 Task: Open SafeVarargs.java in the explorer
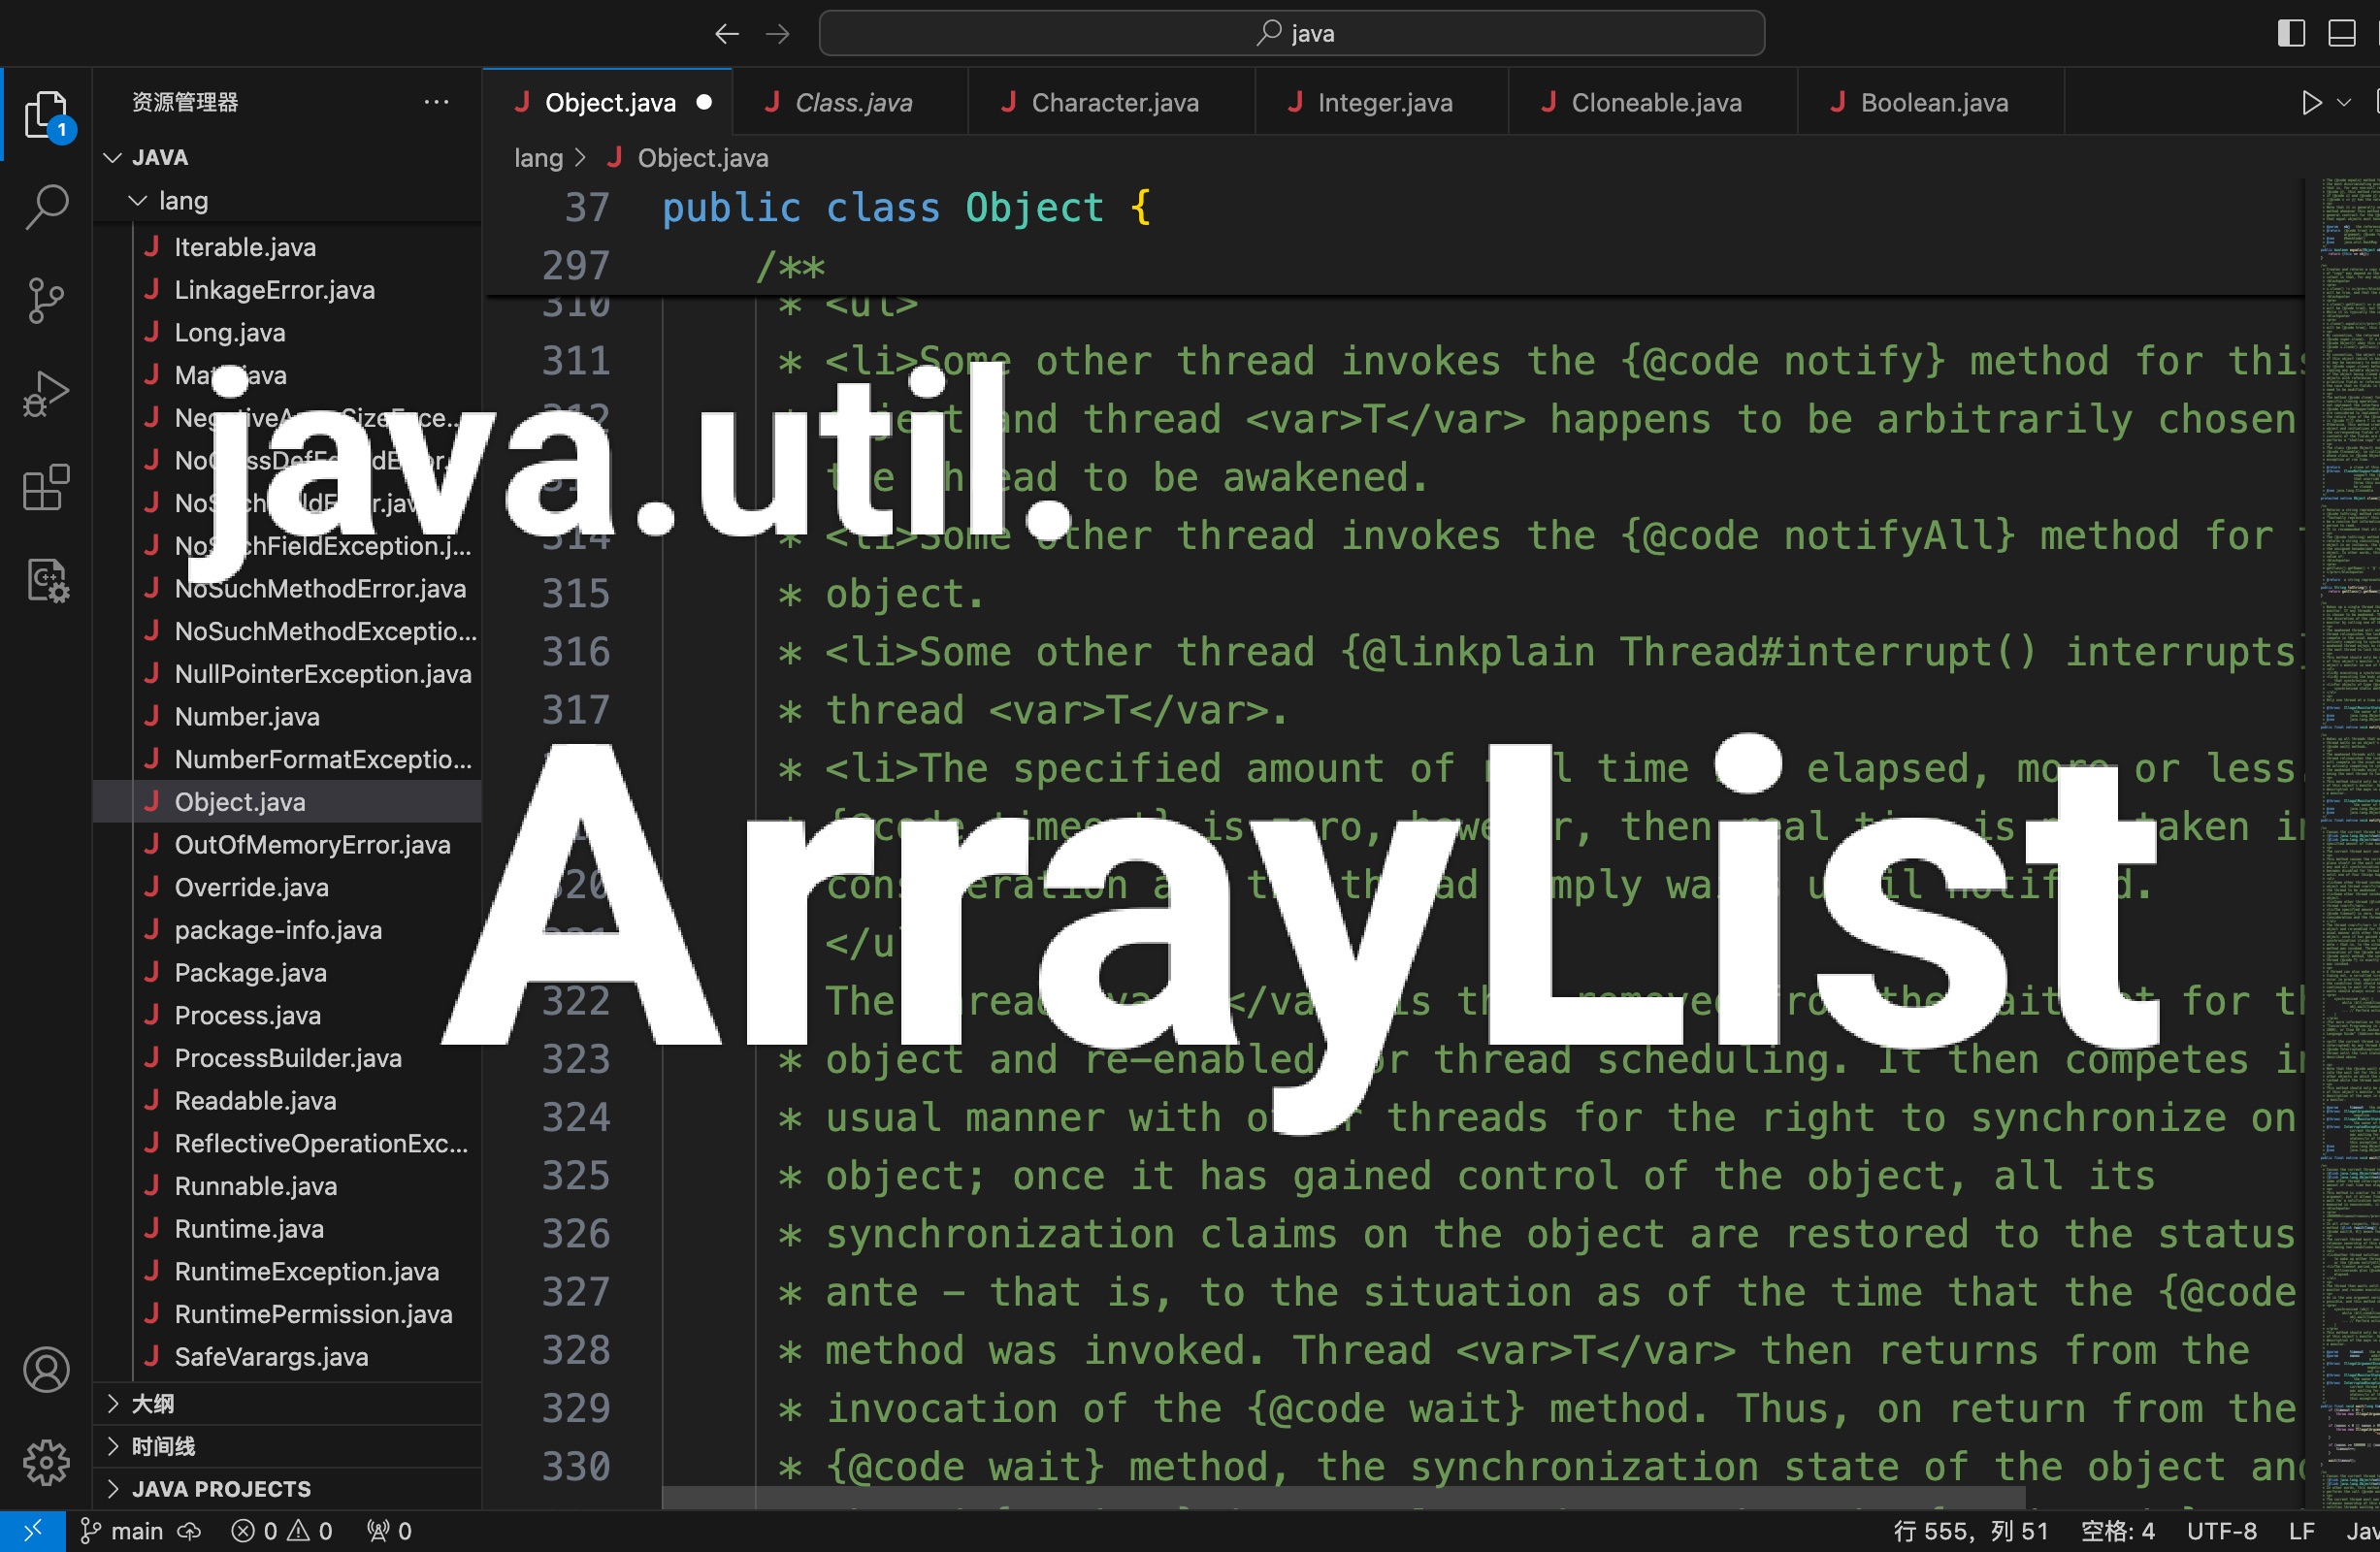click(287, 1356)
